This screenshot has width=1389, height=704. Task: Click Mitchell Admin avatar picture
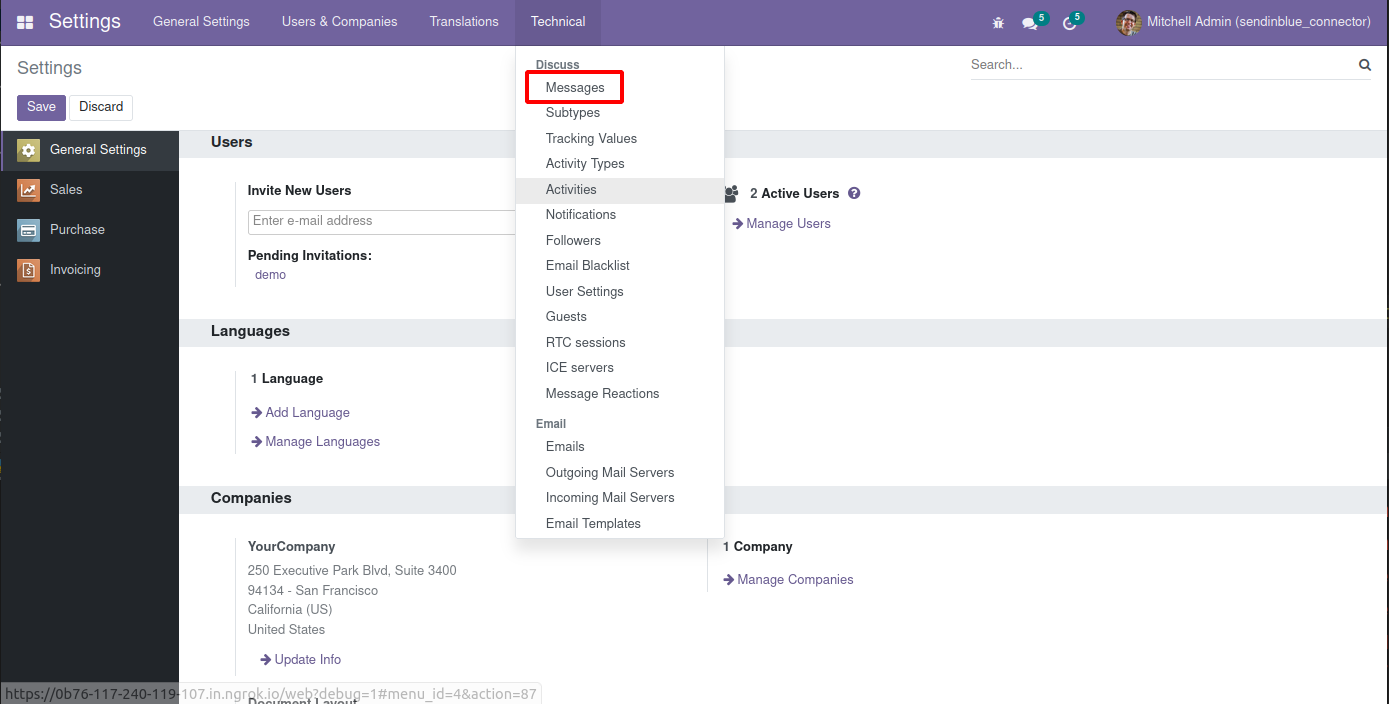[x=1128, y=22]
